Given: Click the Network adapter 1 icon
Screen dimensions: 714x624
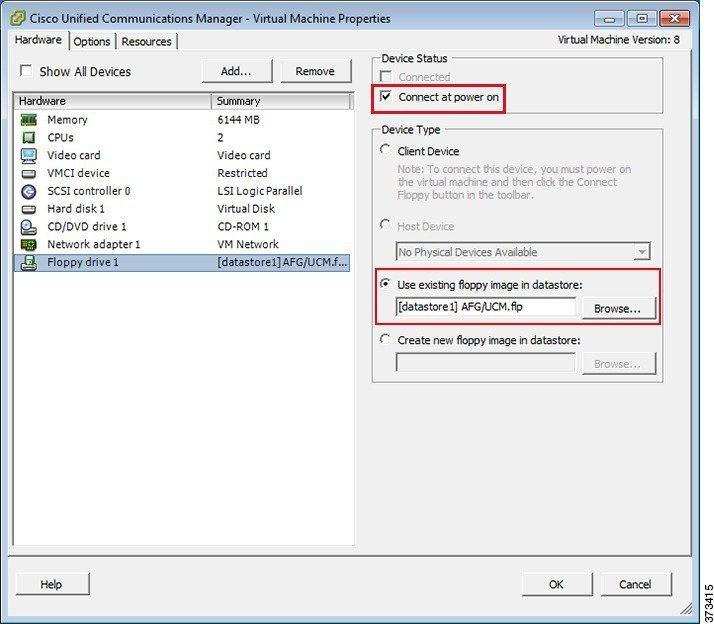Looking at the screenshot, I should pyautogui.click(x=29, y=245).
